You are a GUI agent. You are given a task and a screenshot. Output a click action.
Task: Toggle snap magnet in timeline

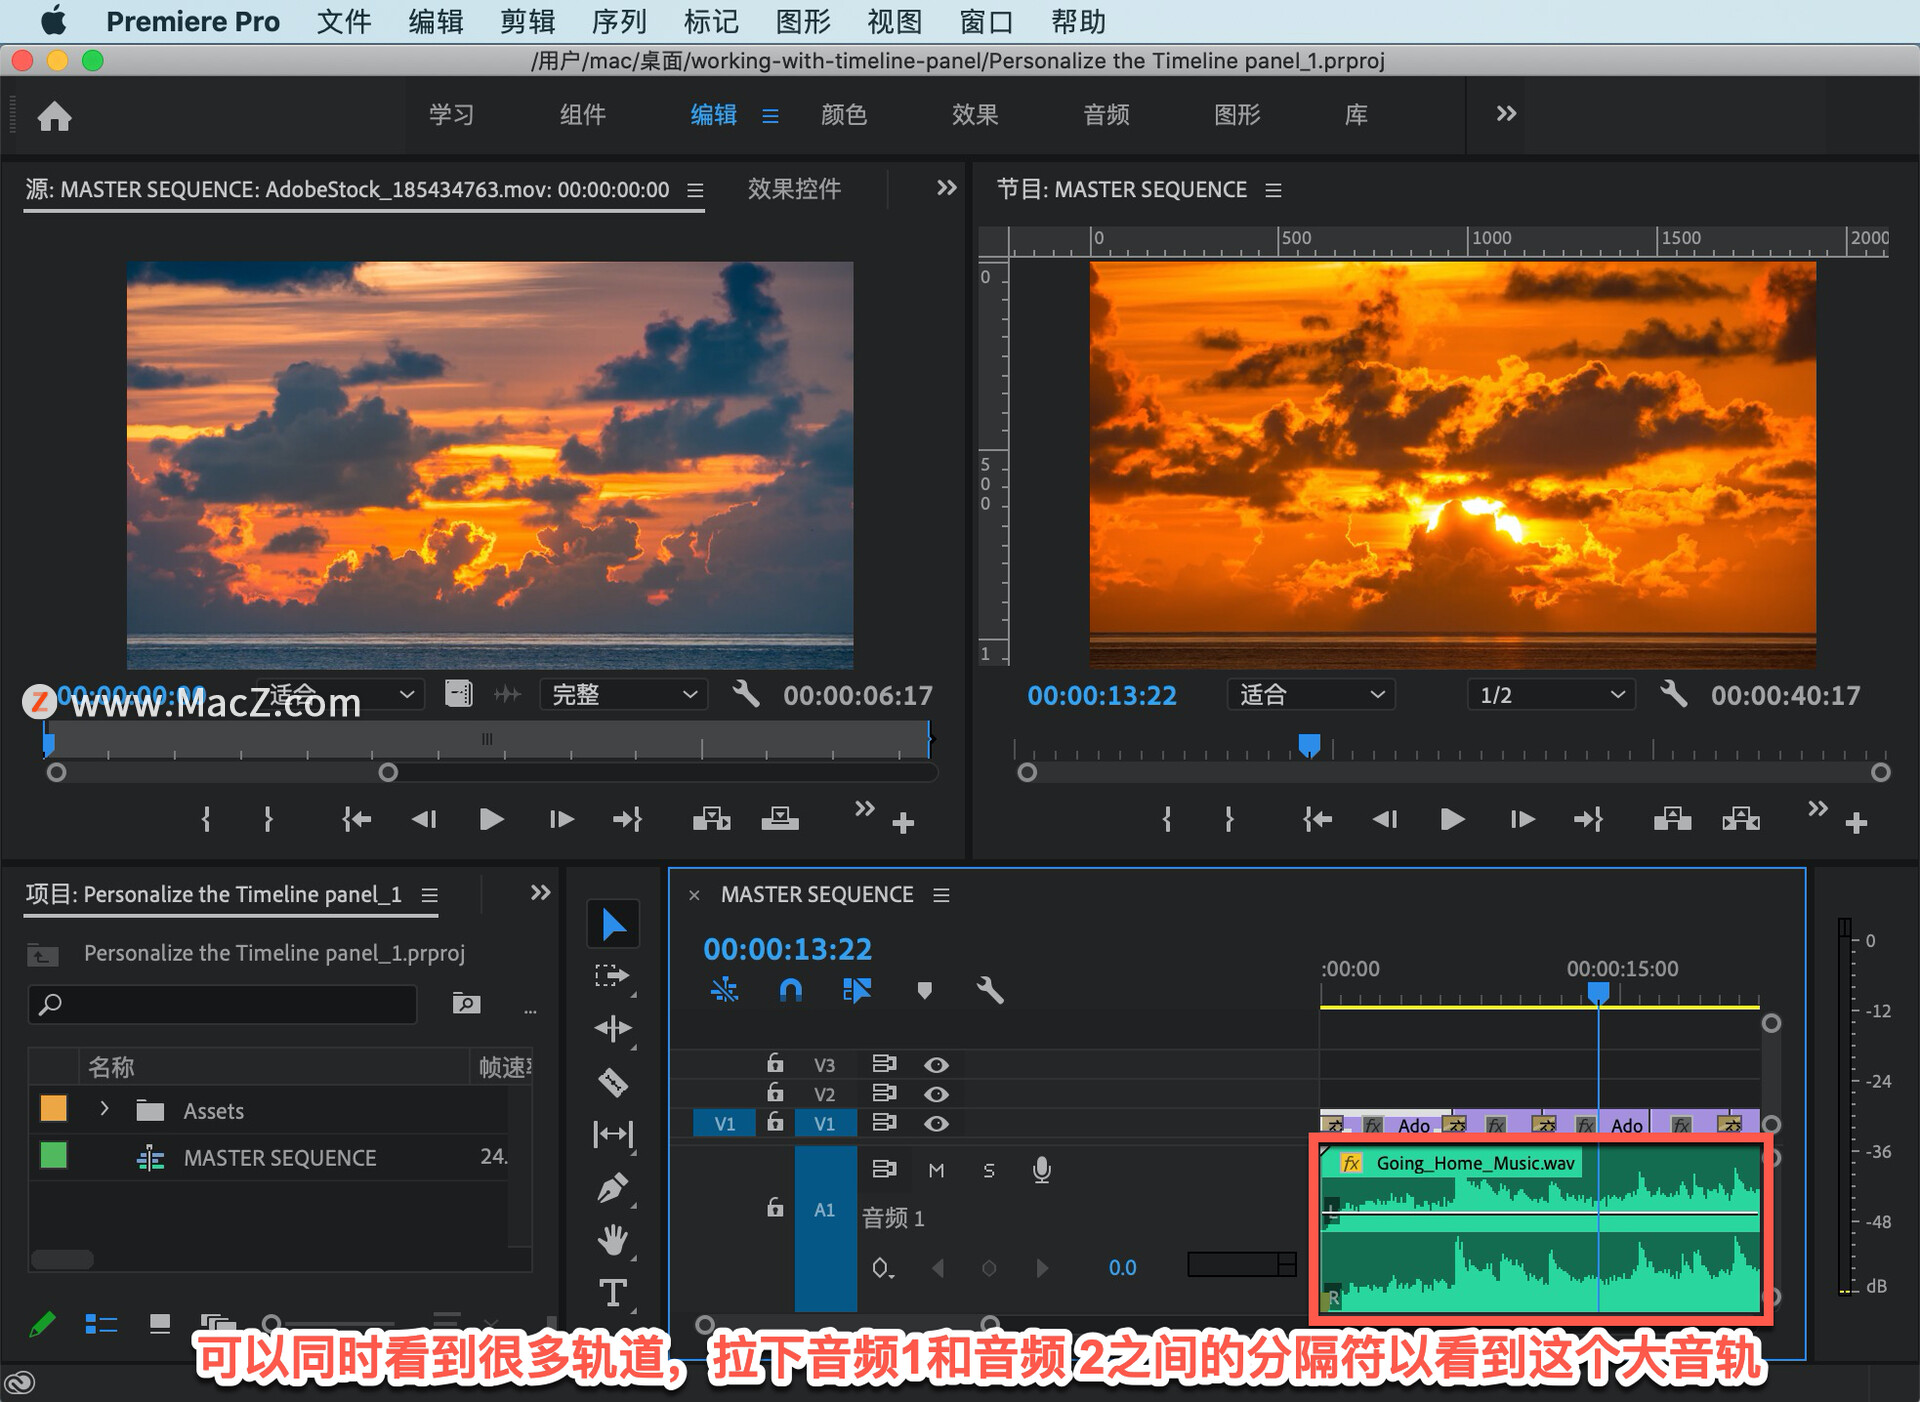pos(790,991)
